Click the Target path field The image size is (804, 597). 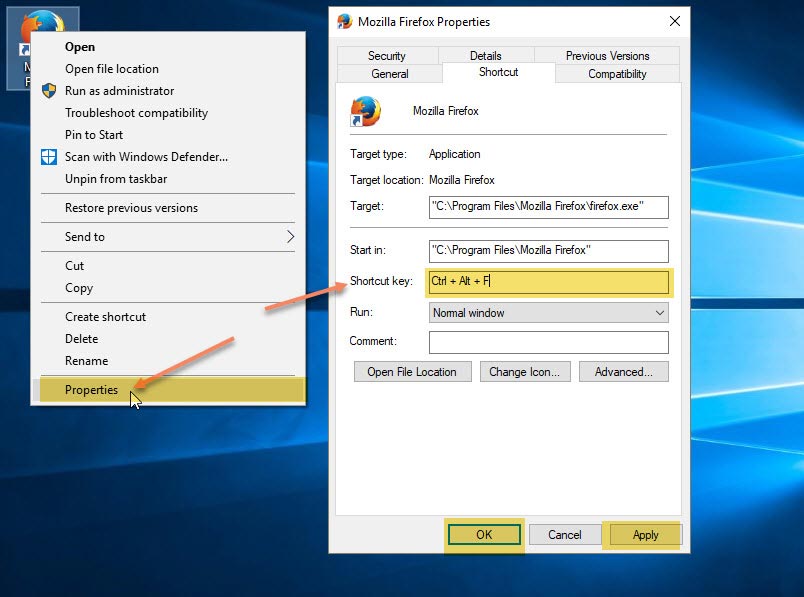(548, 207)
